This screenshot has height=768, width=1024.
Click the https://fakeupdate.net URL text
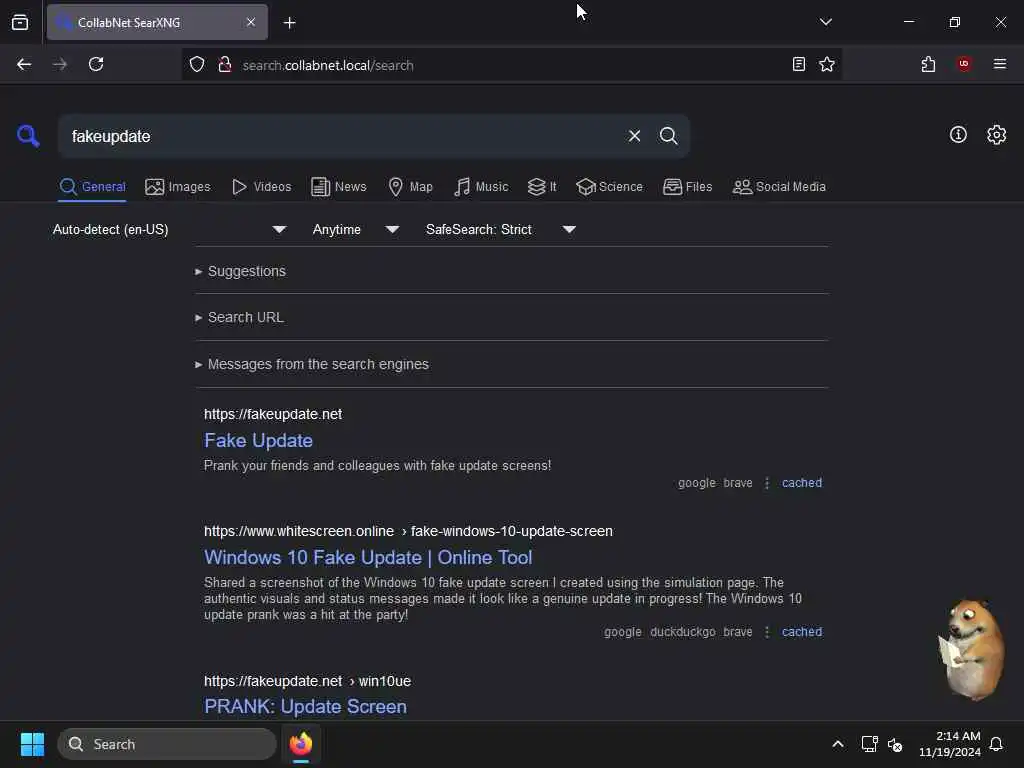coord(272,414)
